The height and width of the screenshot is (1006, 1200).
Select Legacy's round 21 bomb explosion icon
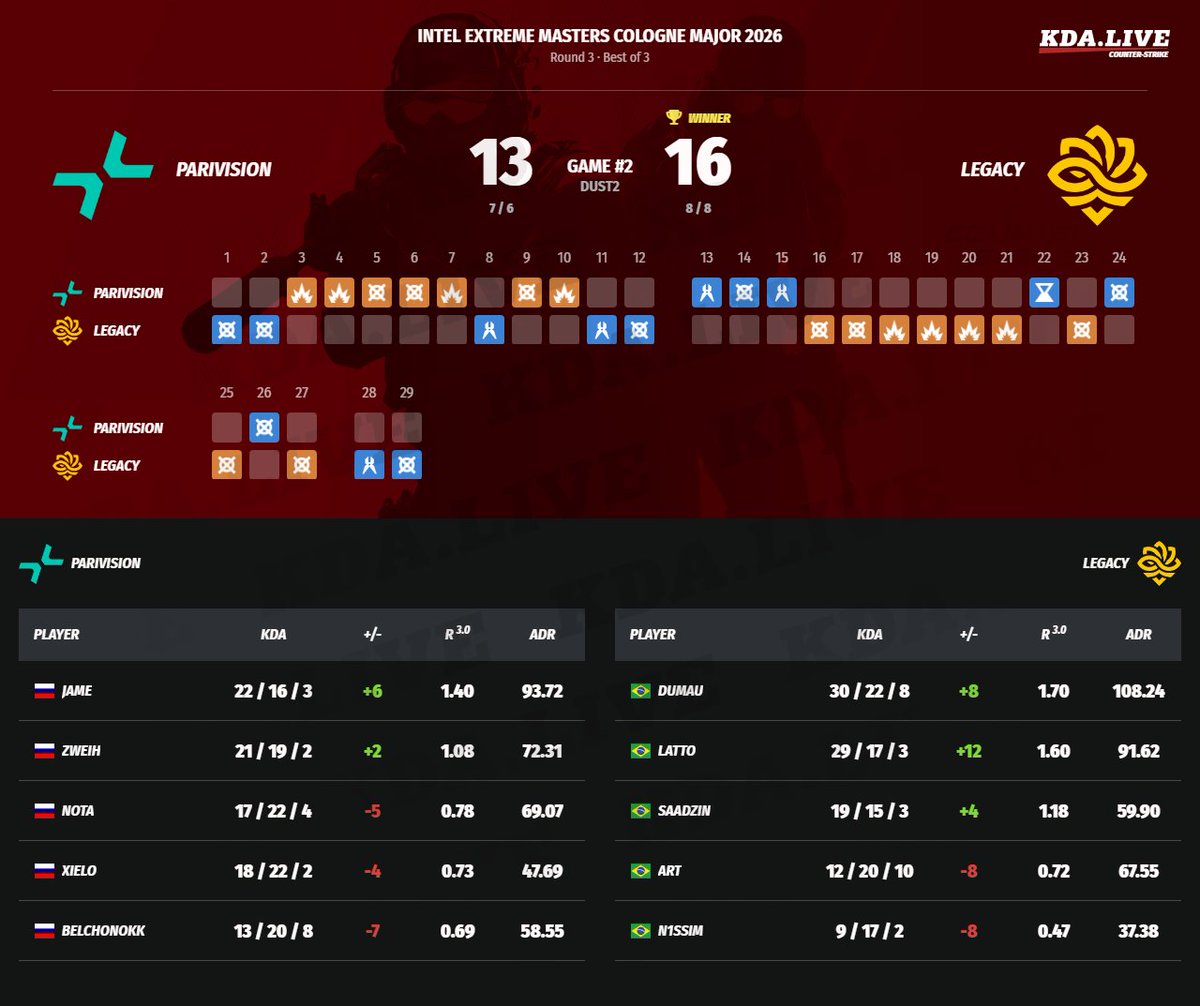1007,329
